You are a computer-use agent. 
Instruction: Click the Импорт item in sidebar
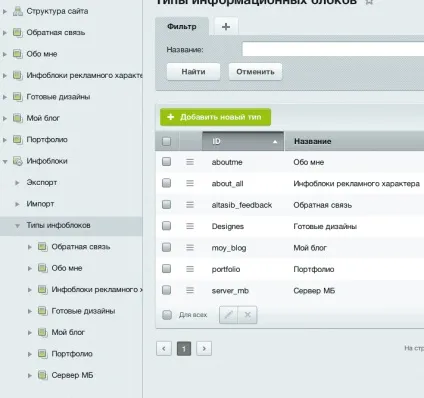pos(40,204)
